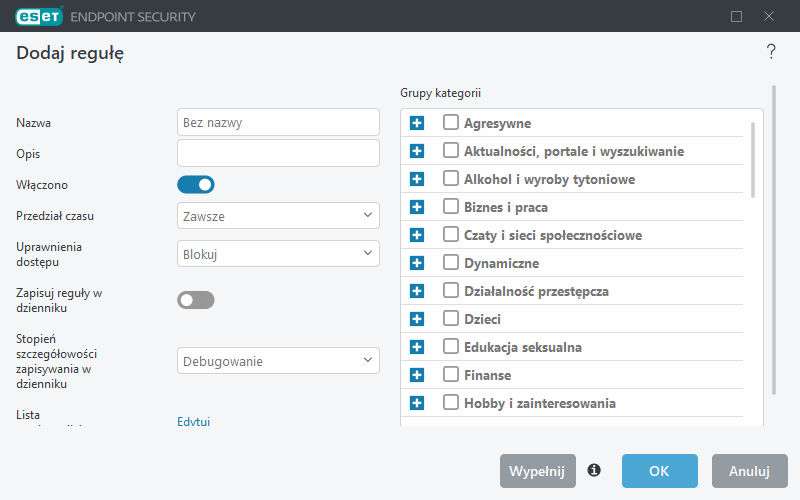The height and width of the screenshot is (500, 800).
Task: Expand the Finanse category group
Action: (x=417, y=376)
